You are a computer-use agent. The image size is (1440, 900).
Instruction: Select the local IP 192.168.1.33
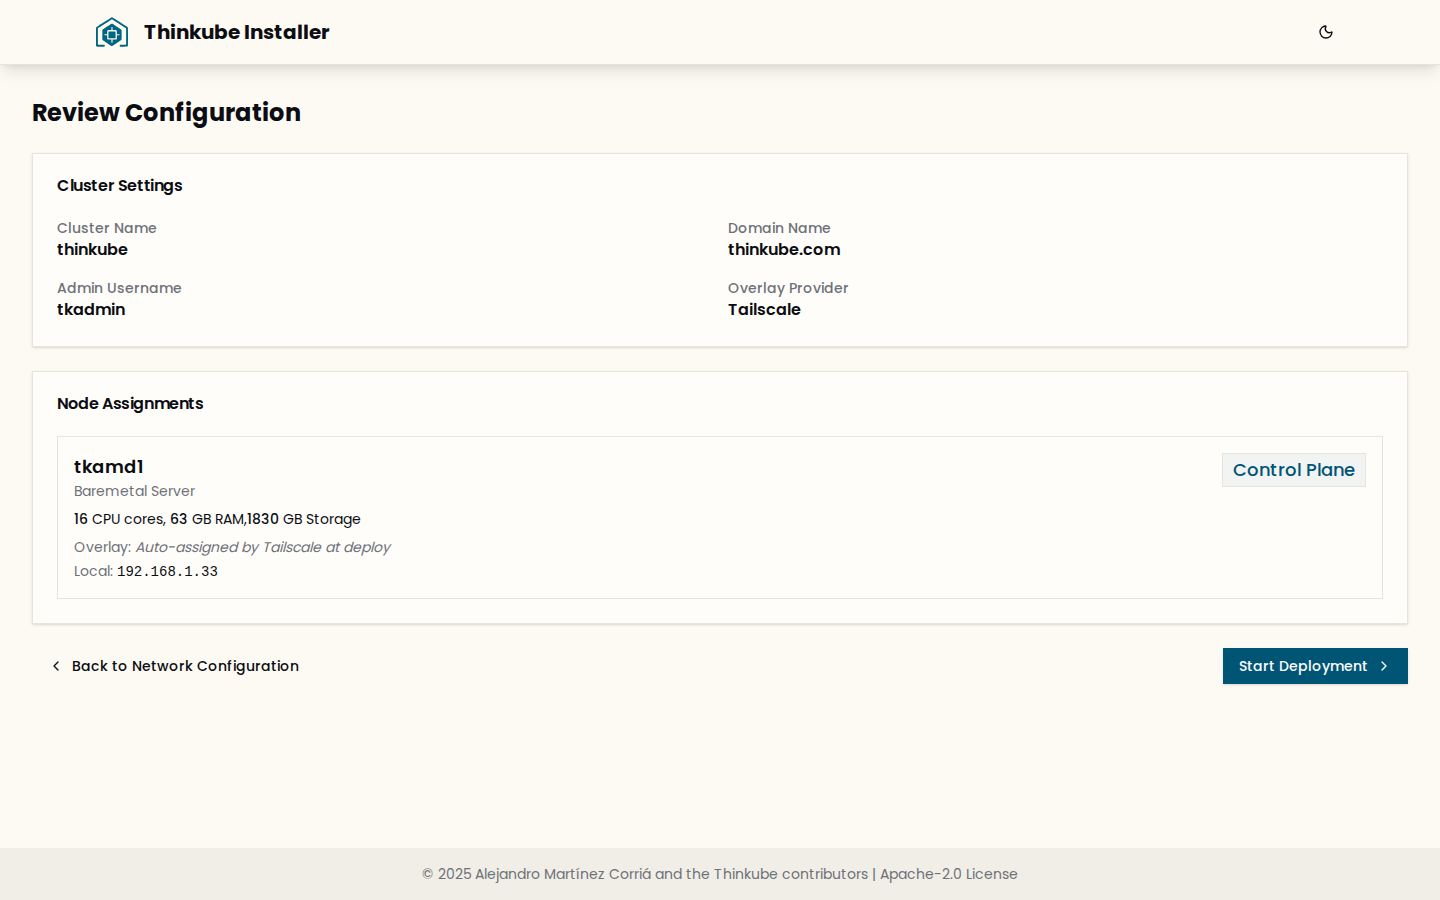pyautogui.click(x=167, y=572)
